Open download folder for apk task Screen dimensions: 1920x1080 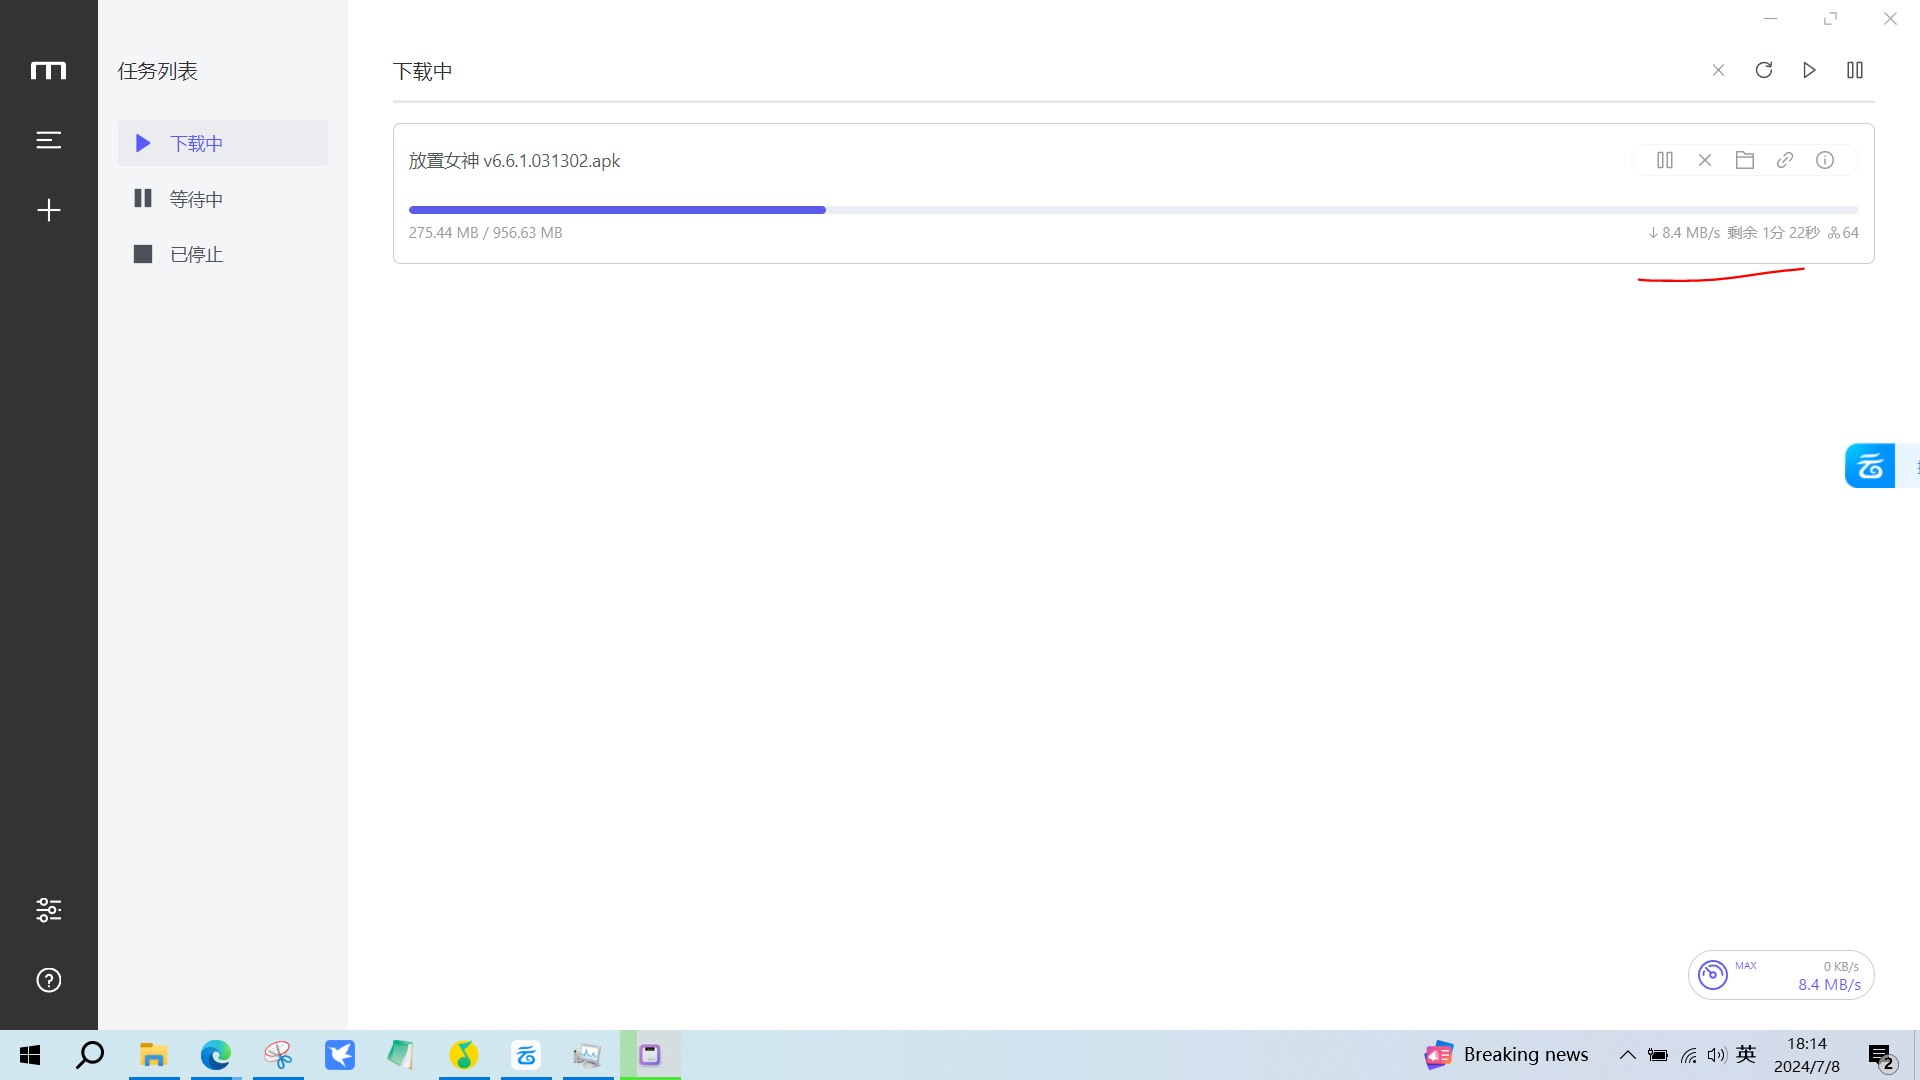click(x=1745, y=160)
